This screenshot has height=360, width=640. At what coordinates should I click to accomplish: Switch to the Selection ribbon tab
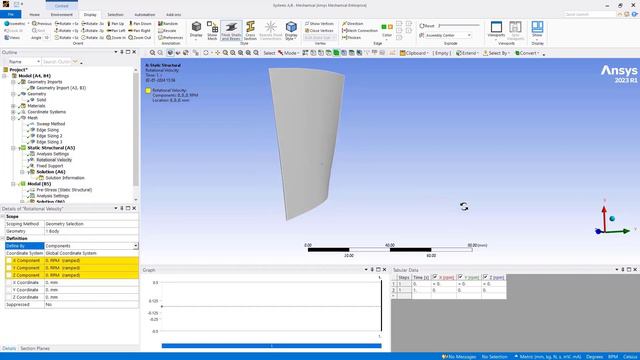click(x=115, y=15)
